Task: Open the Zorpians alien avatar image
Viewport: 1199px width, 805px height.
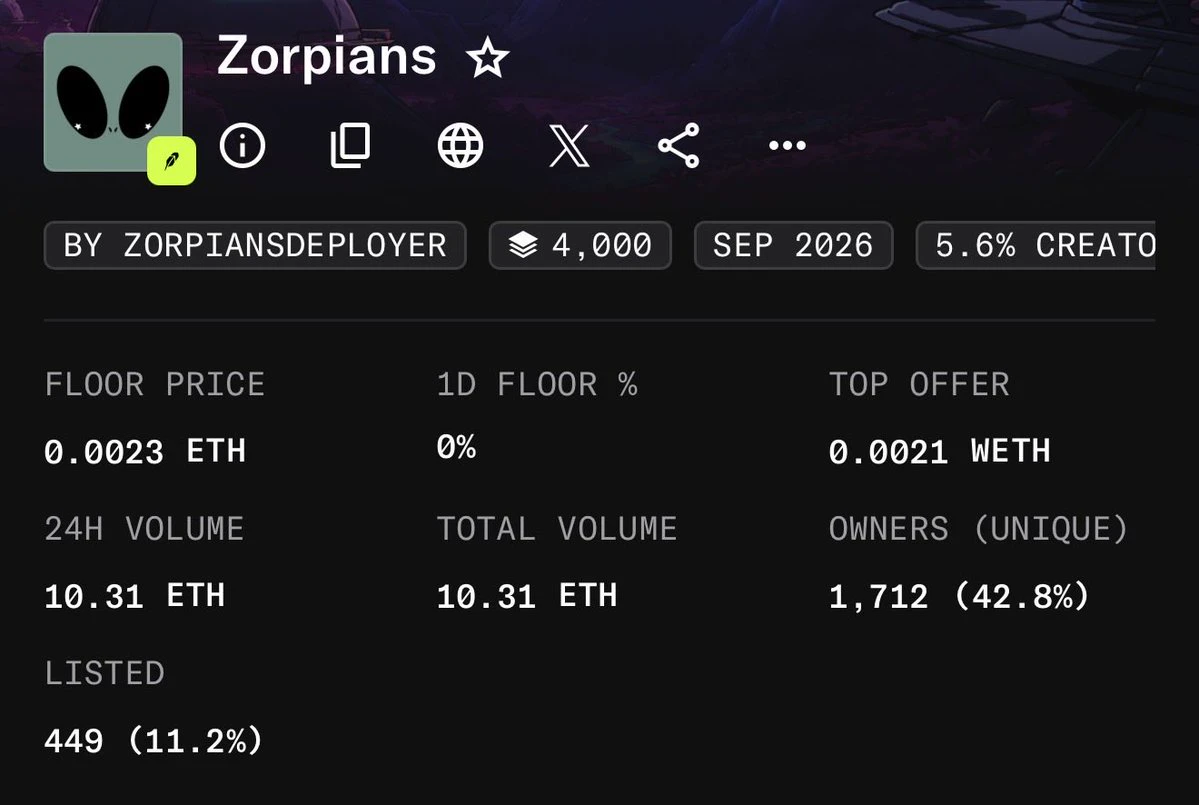Action: pos(113,102)
